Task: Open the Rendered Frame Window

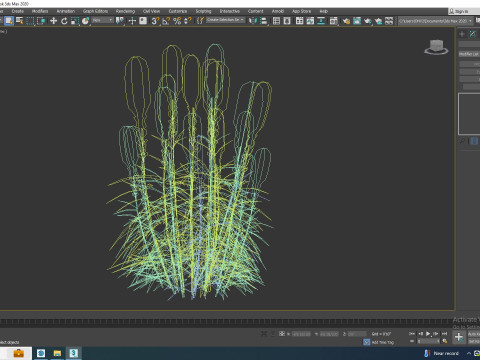Action: pos(357,21)
